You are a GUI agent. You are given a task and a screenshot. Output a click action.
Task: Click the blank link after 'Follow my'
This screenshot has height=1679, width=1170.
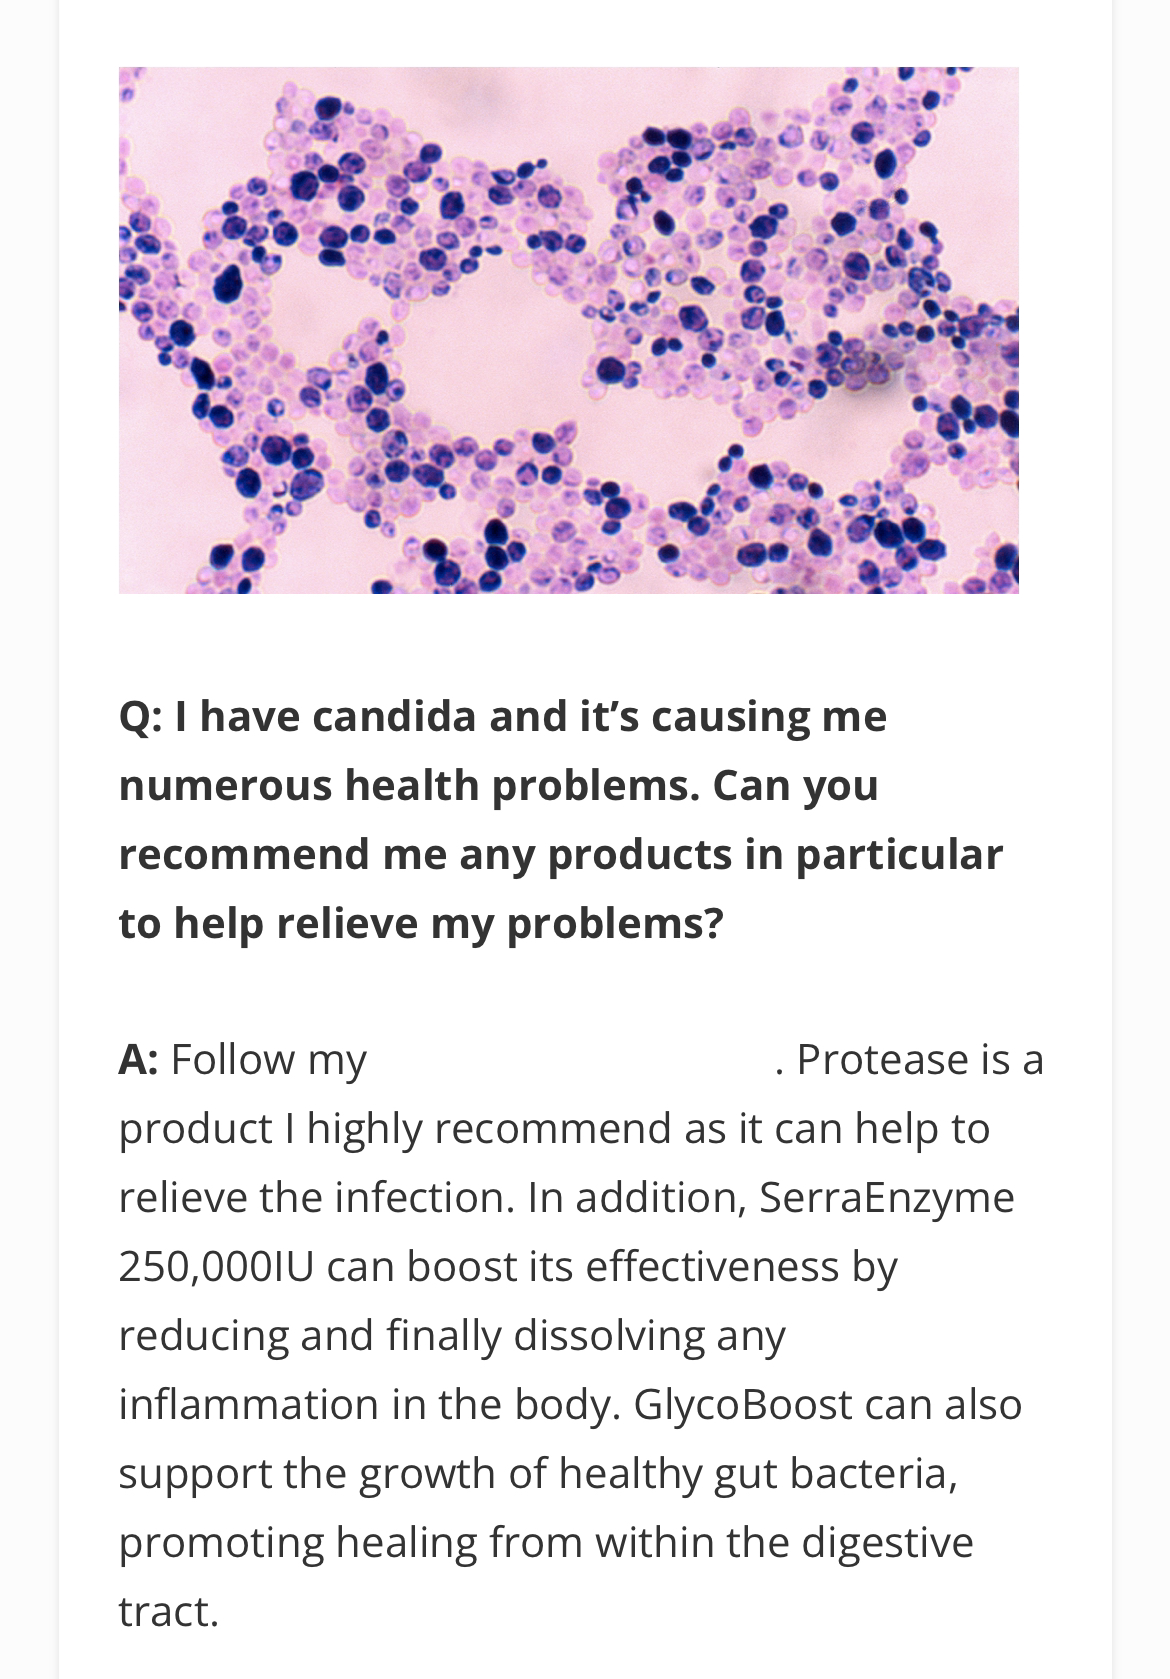(570, 1060)
